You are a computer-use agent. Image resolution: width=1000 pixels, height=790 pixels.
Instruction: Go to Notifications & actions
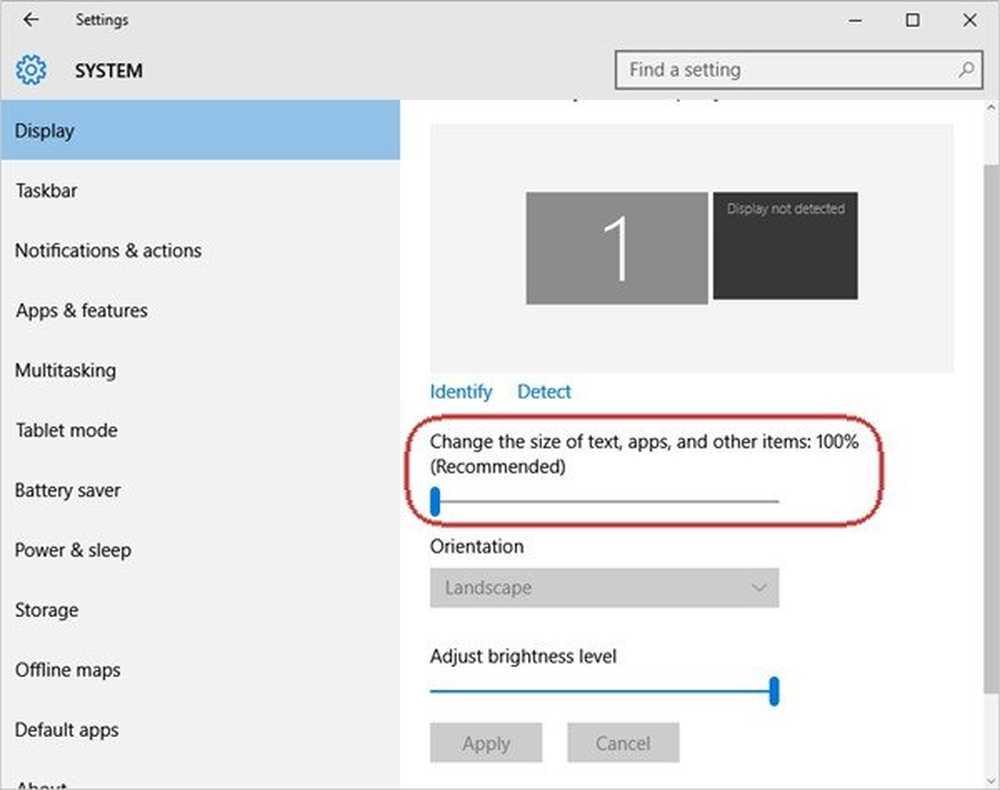pos(108,250)
